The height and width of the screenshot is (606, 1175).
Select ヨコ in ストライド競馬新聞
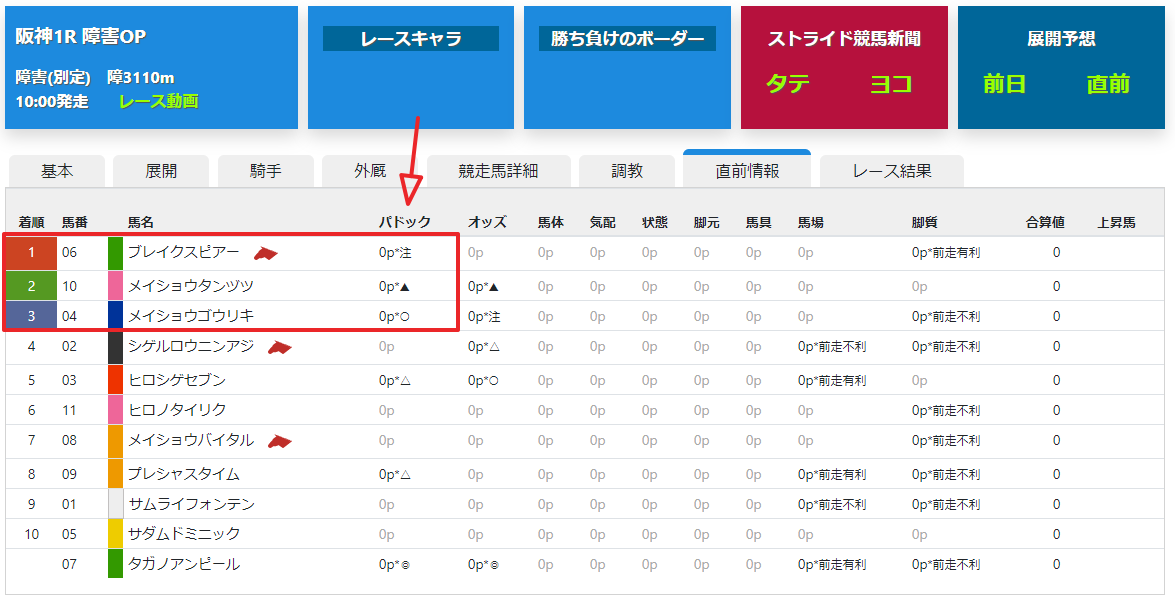click(890, 84)
